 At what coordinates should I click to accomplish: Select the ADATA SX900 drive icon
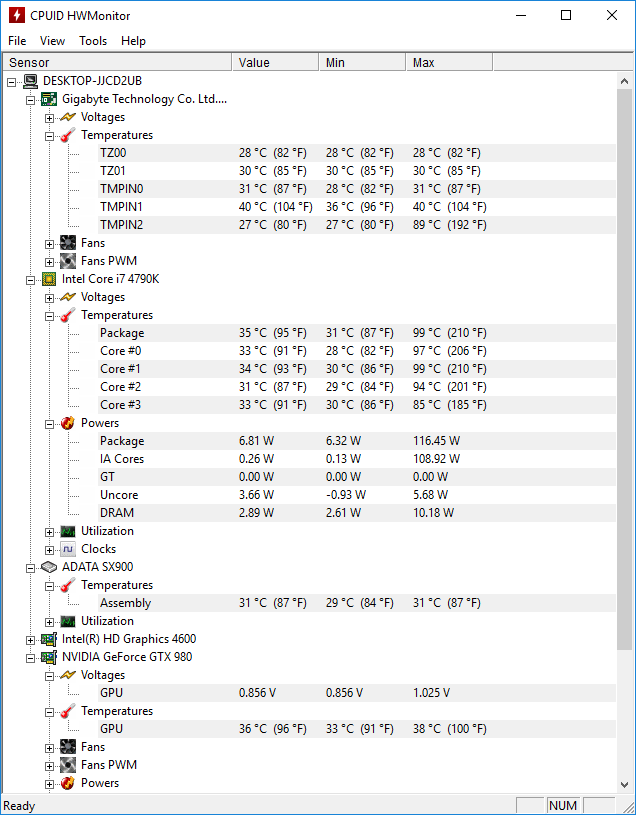tap(49, 567)
